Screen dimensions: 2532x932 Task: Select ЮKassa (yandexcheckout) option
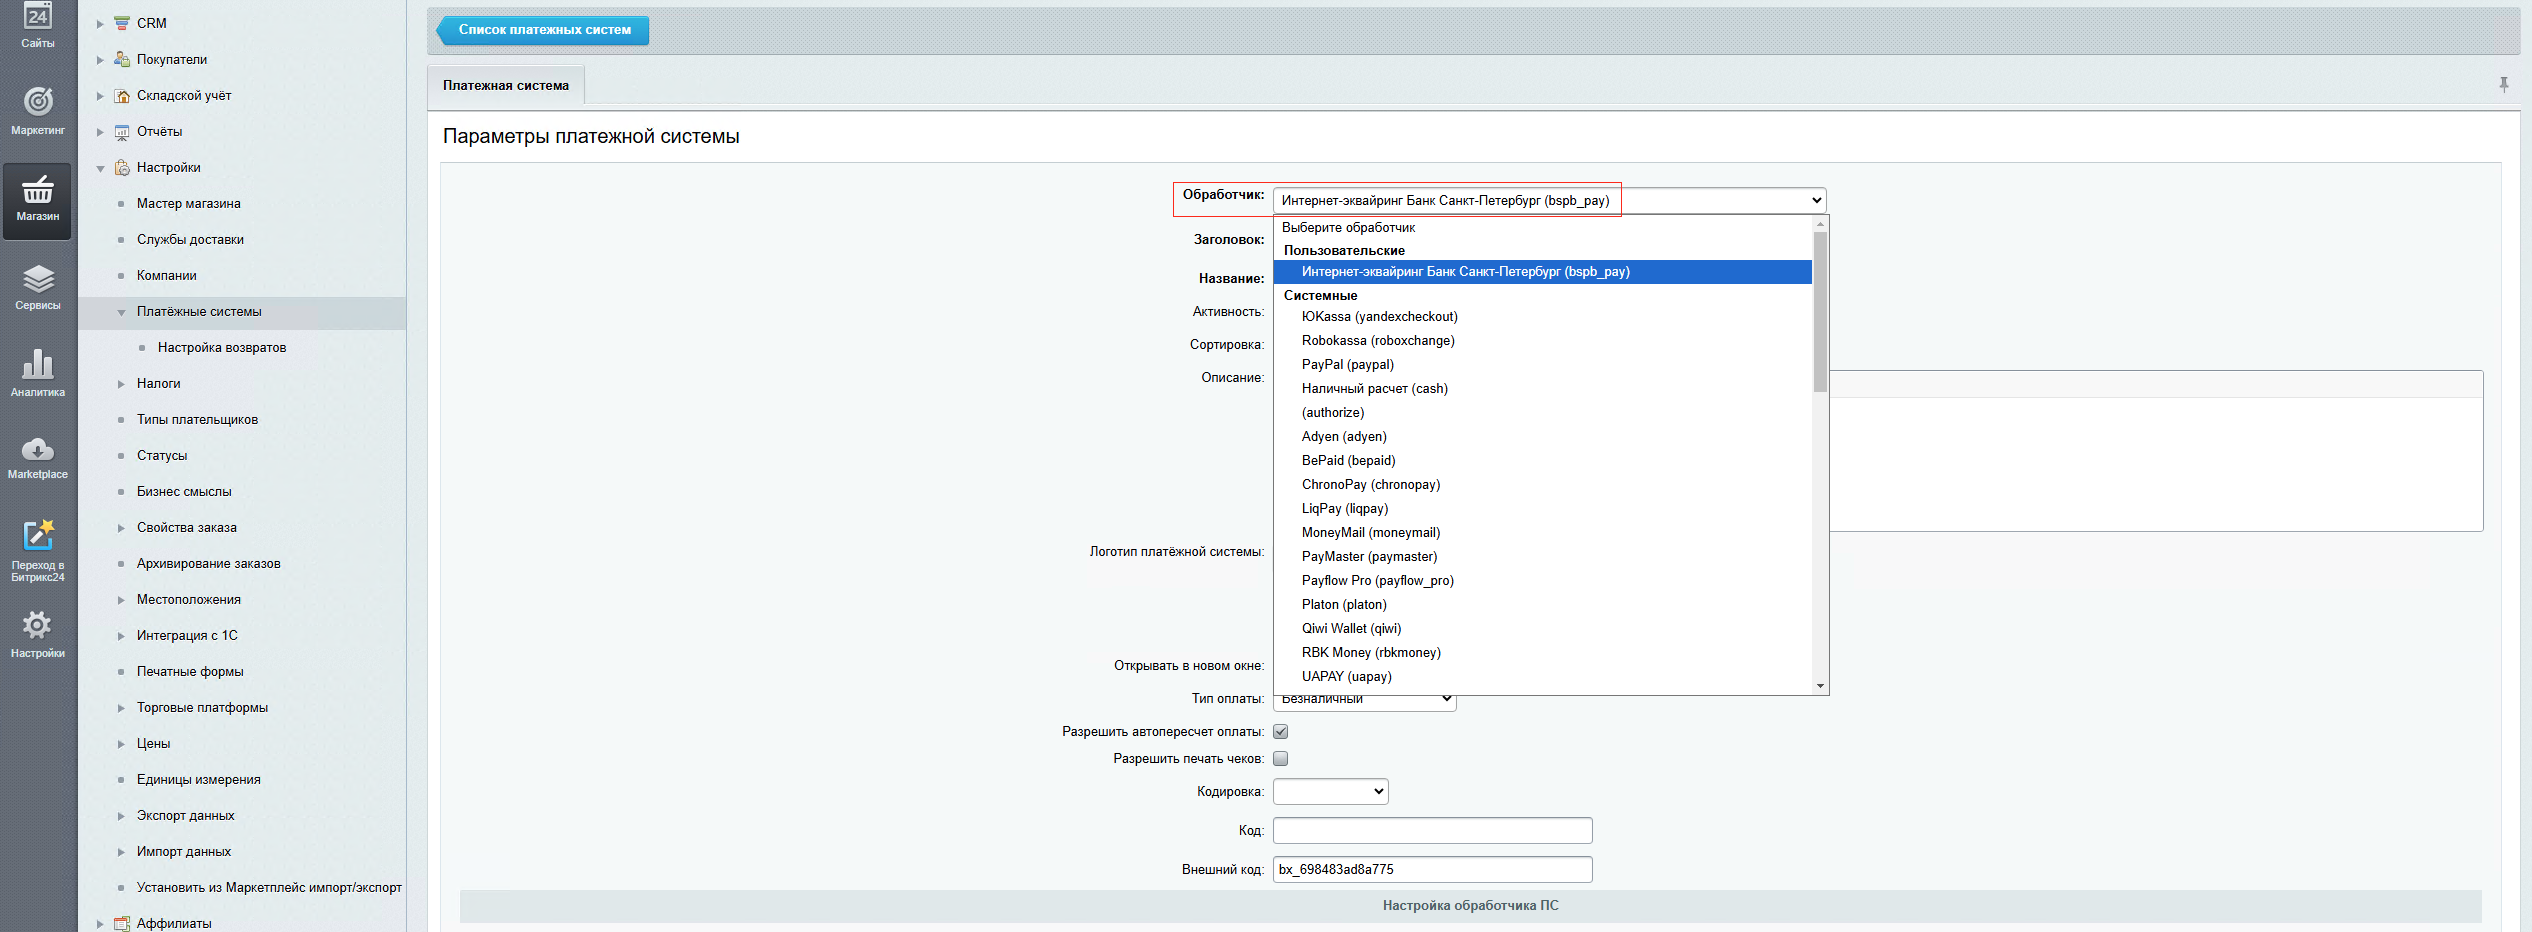1542,317
